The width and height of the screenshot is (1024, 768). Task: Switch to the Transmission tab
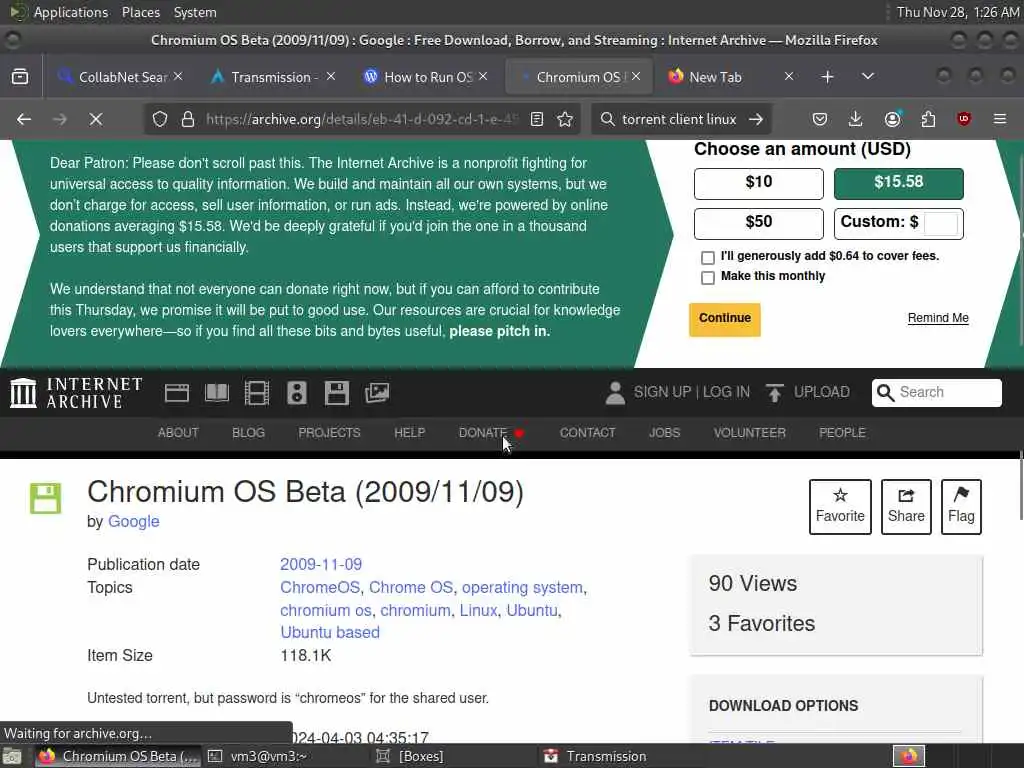[271, 77]
